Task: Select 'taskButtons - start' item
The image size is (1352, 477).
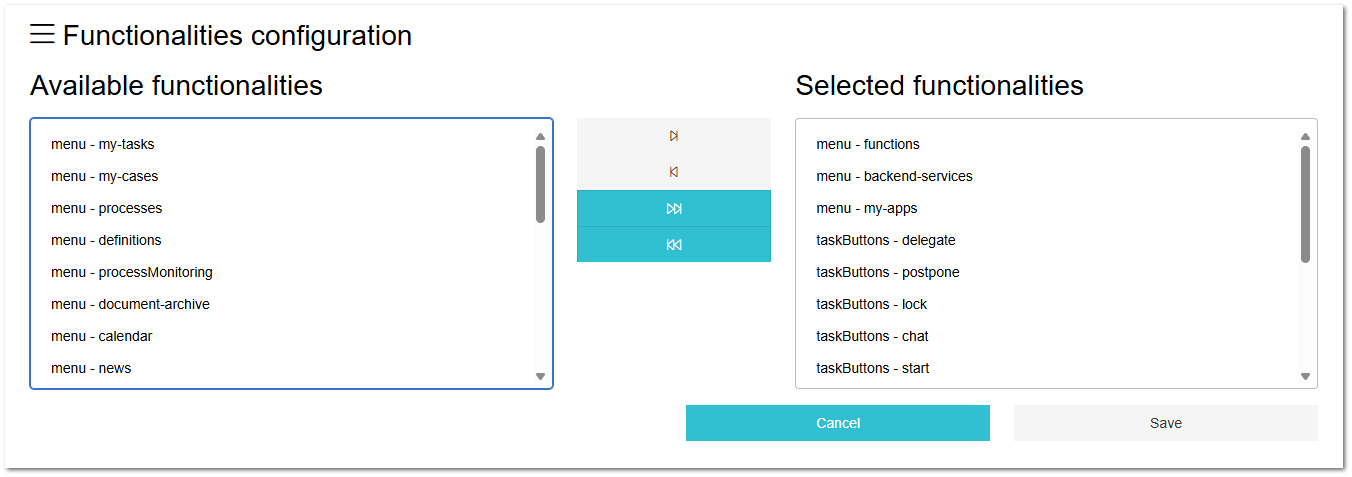Action: click(1048, 368)
